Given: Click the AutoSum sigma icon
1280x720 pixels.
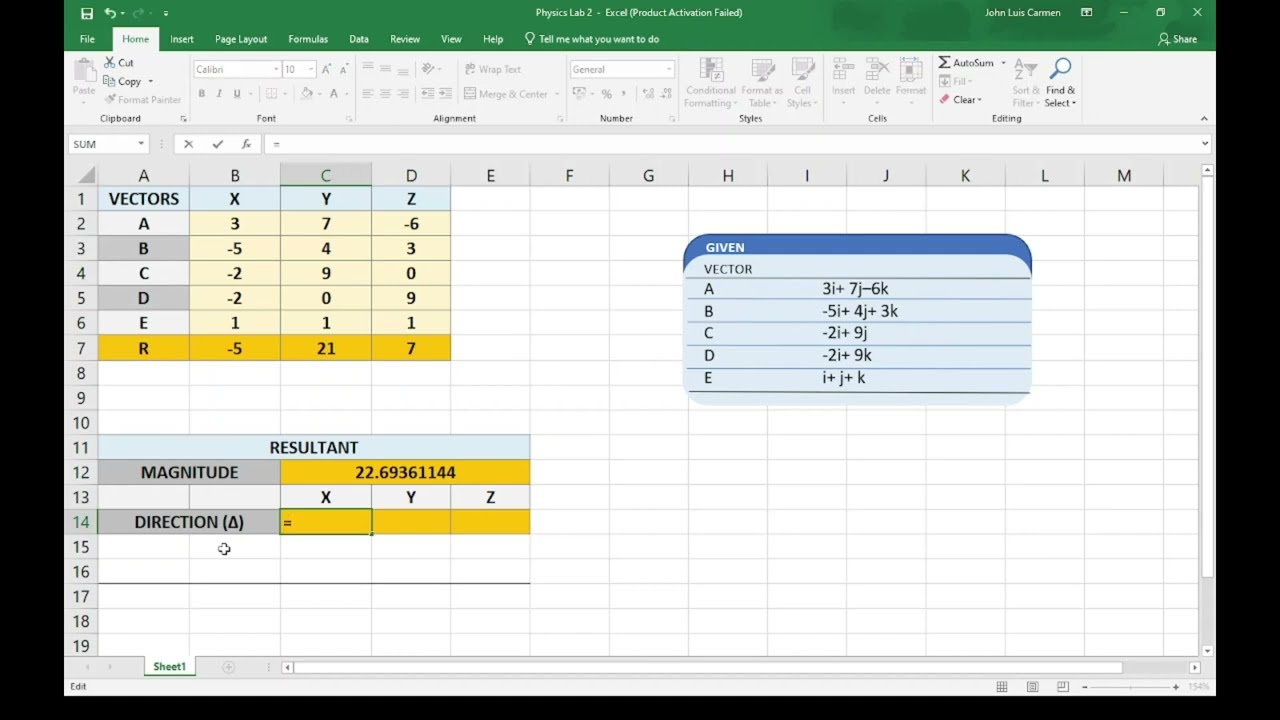Looking at the screenshot, I should point(944,62).
